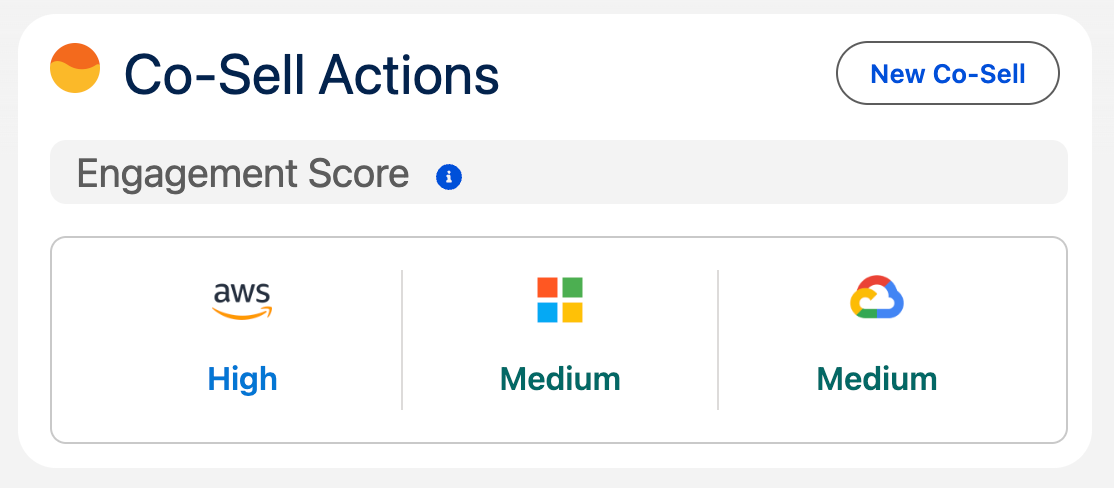
Task: Click the red square of Microsoft logo
Action: (x=548, y=288)
